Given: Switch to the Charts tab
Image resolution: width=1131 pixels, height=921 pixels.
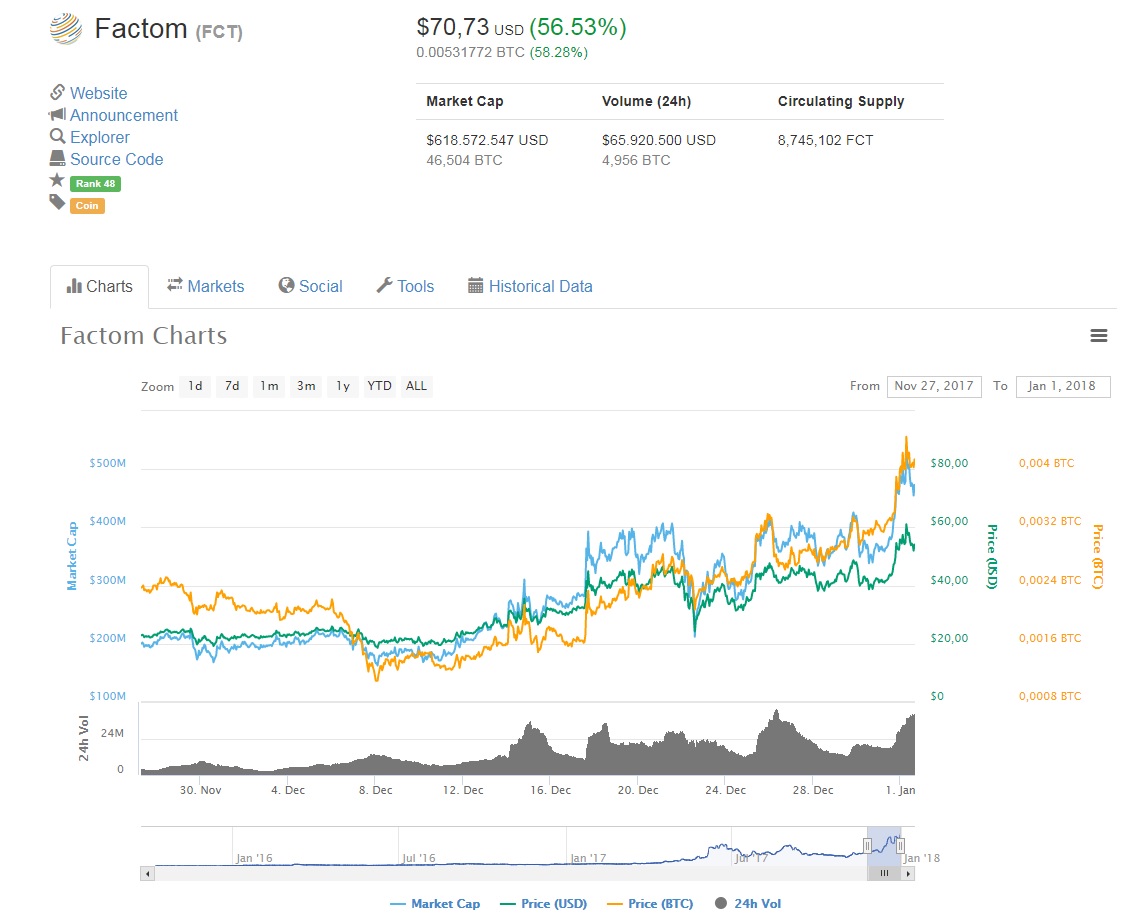Looking at the screenshot, I should [x=100, y=286].
